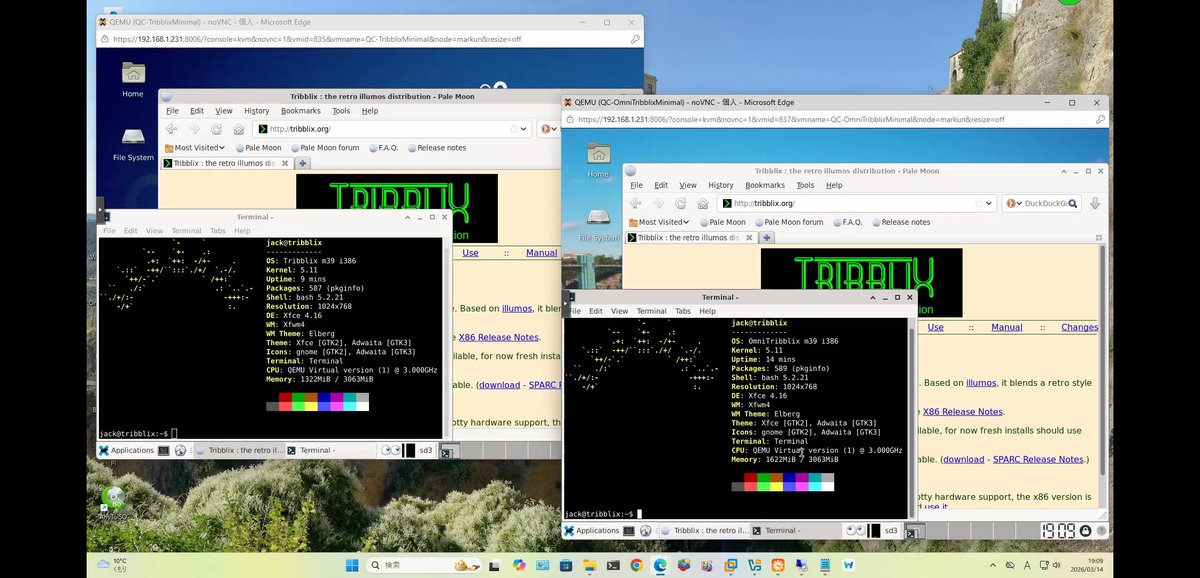Go forward in OmniTribblixMinimal window's Pale Moon
The image size is (1200, 578).
(x=657, y=203)
